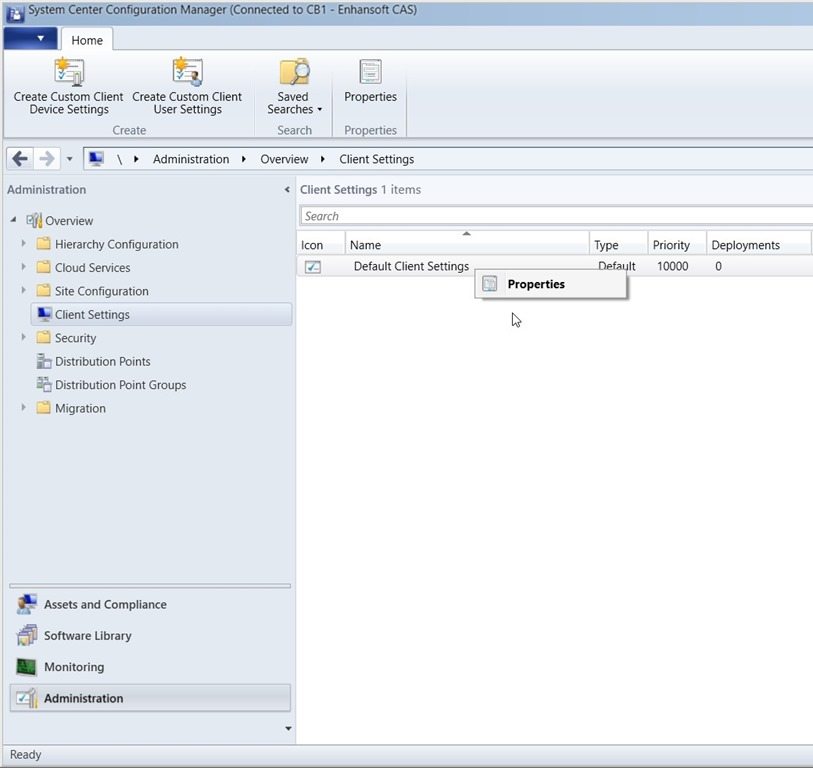This screenshot has height=768, width=813.
Task: Click the application icon in title bar
Action: click(x=15, y=13)
